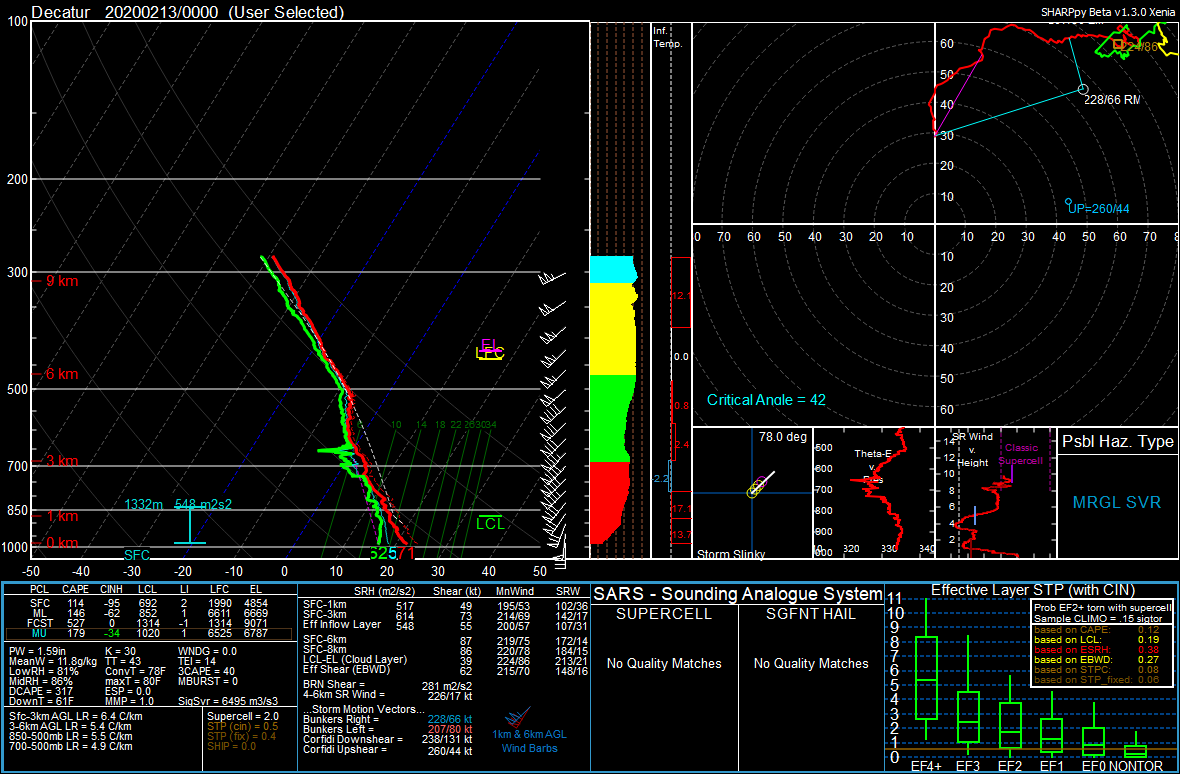Click the cyan segment of height bar

[613, 269]
